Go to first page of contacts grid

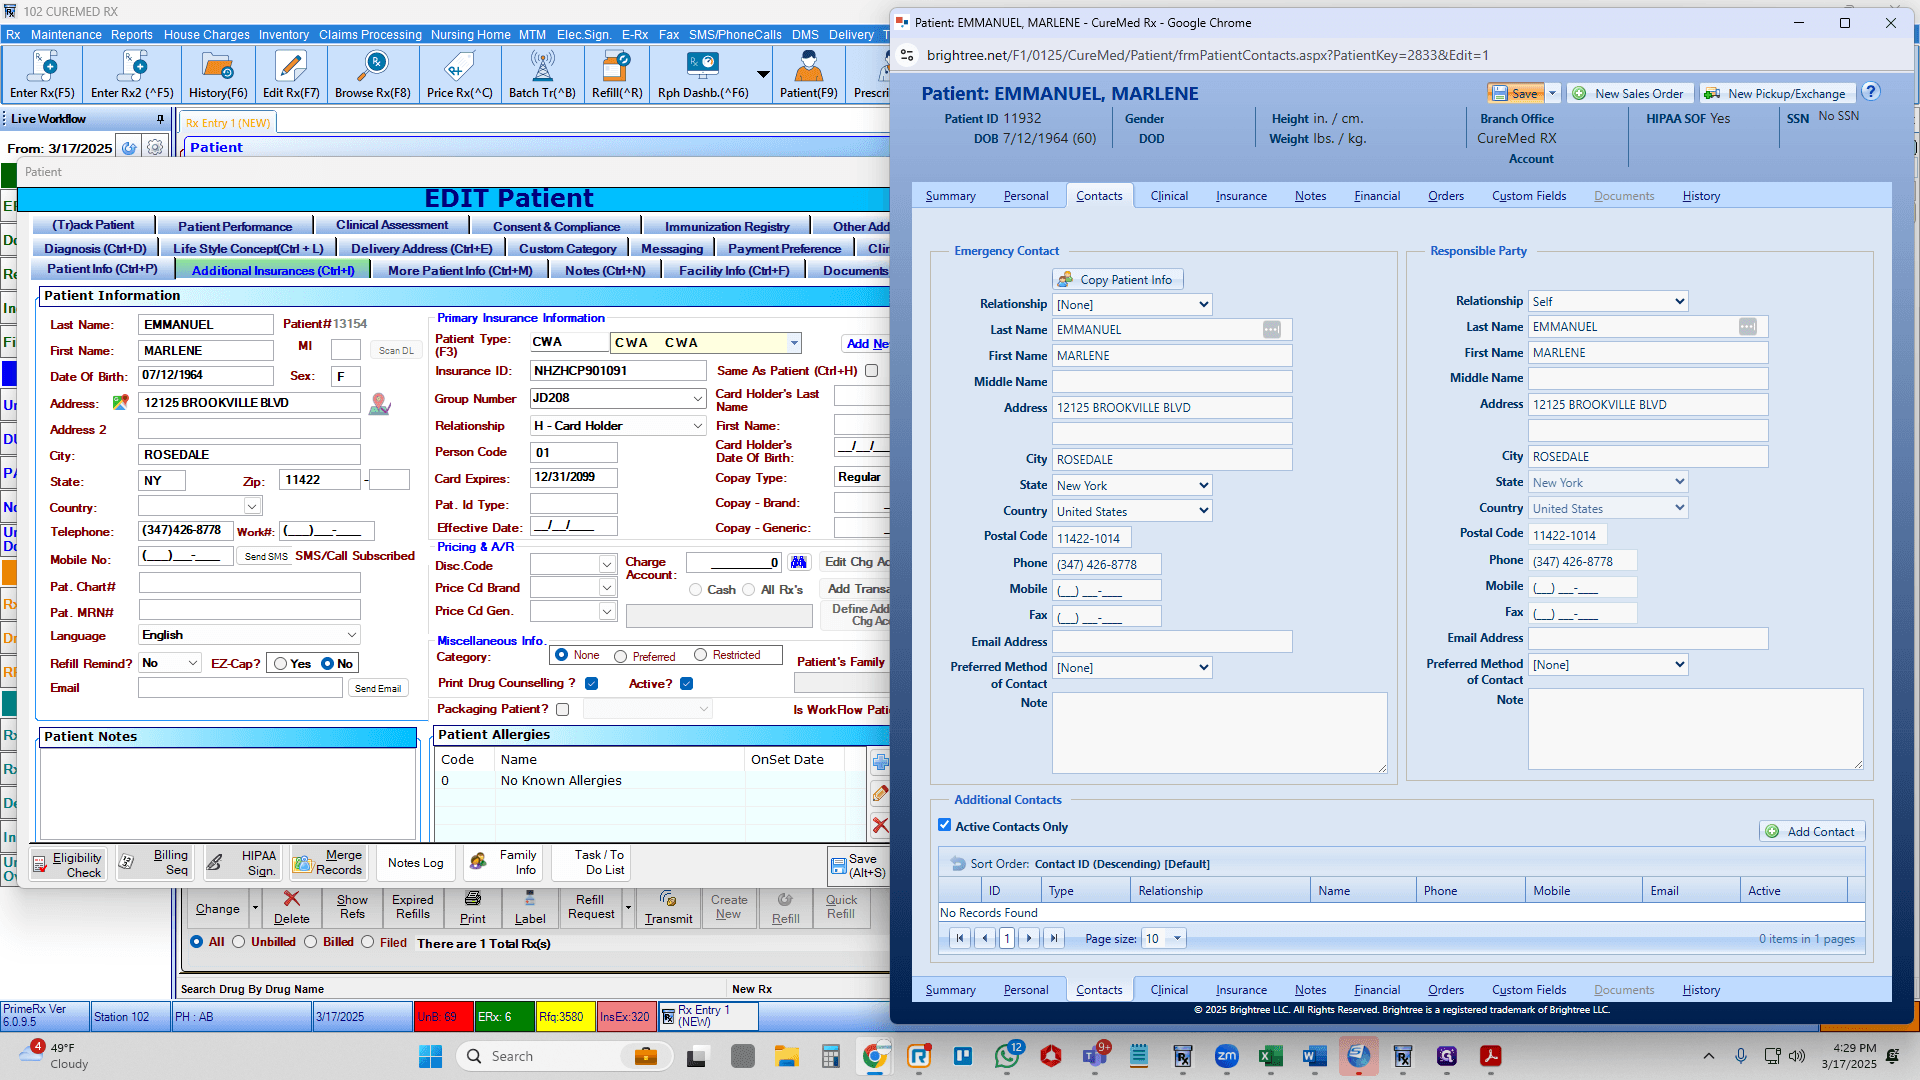[x=960, y=938]
